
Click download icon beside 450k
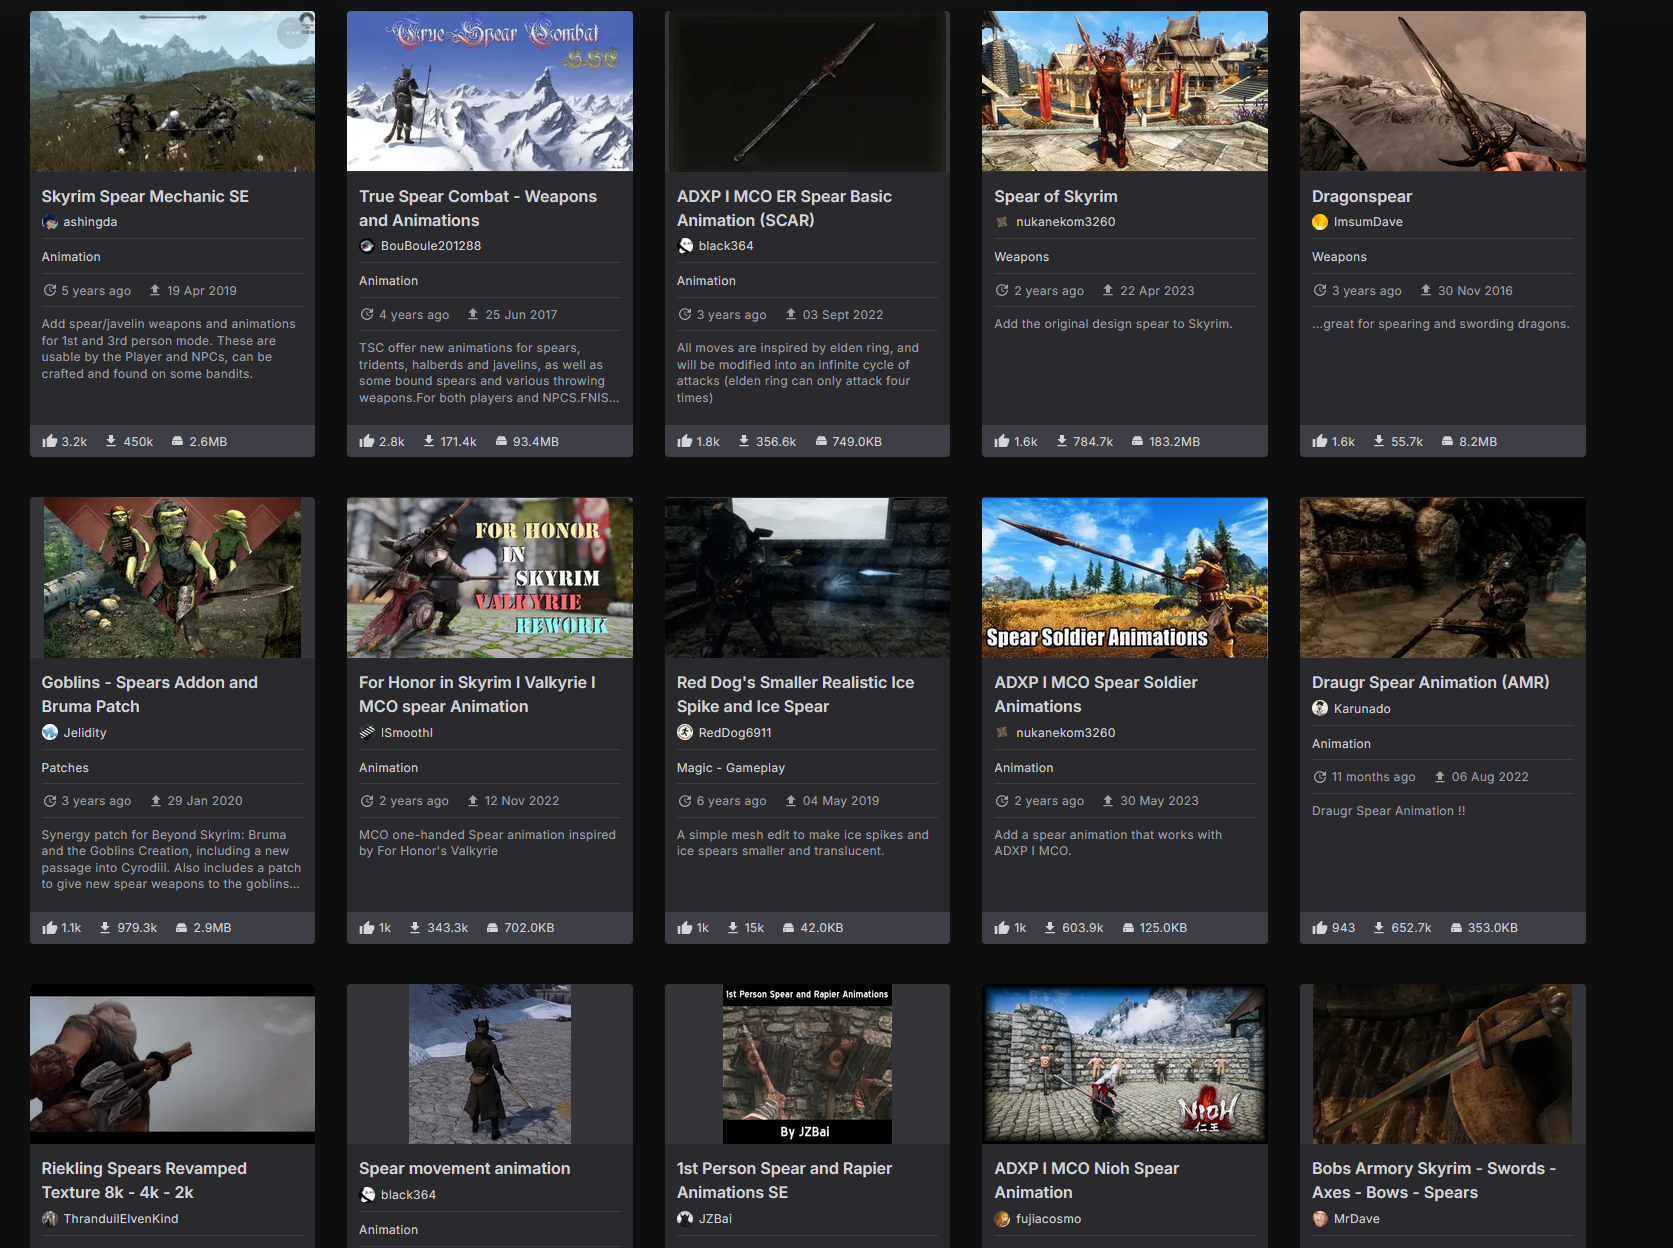coord(111,441)
